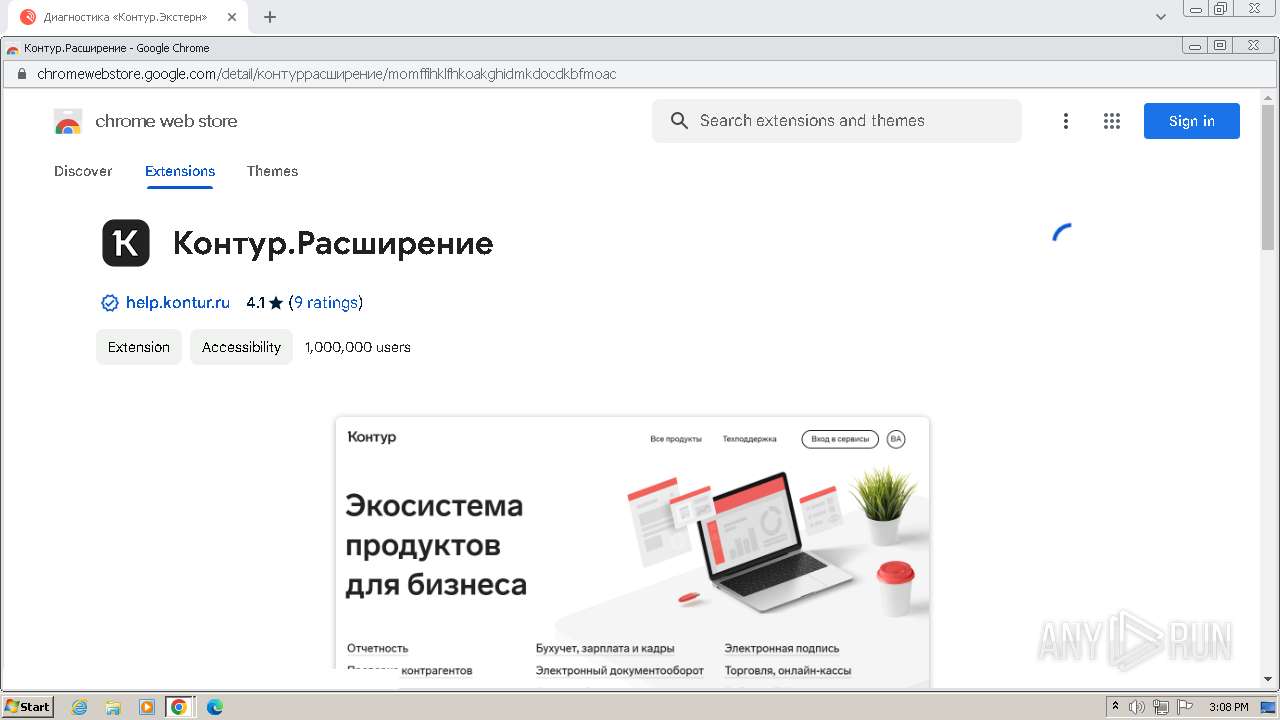The height and width of the screenshot is (720, 1280).
Task: Select the Диагностика Контур.Экстерн browser tab
Action: 126,17
